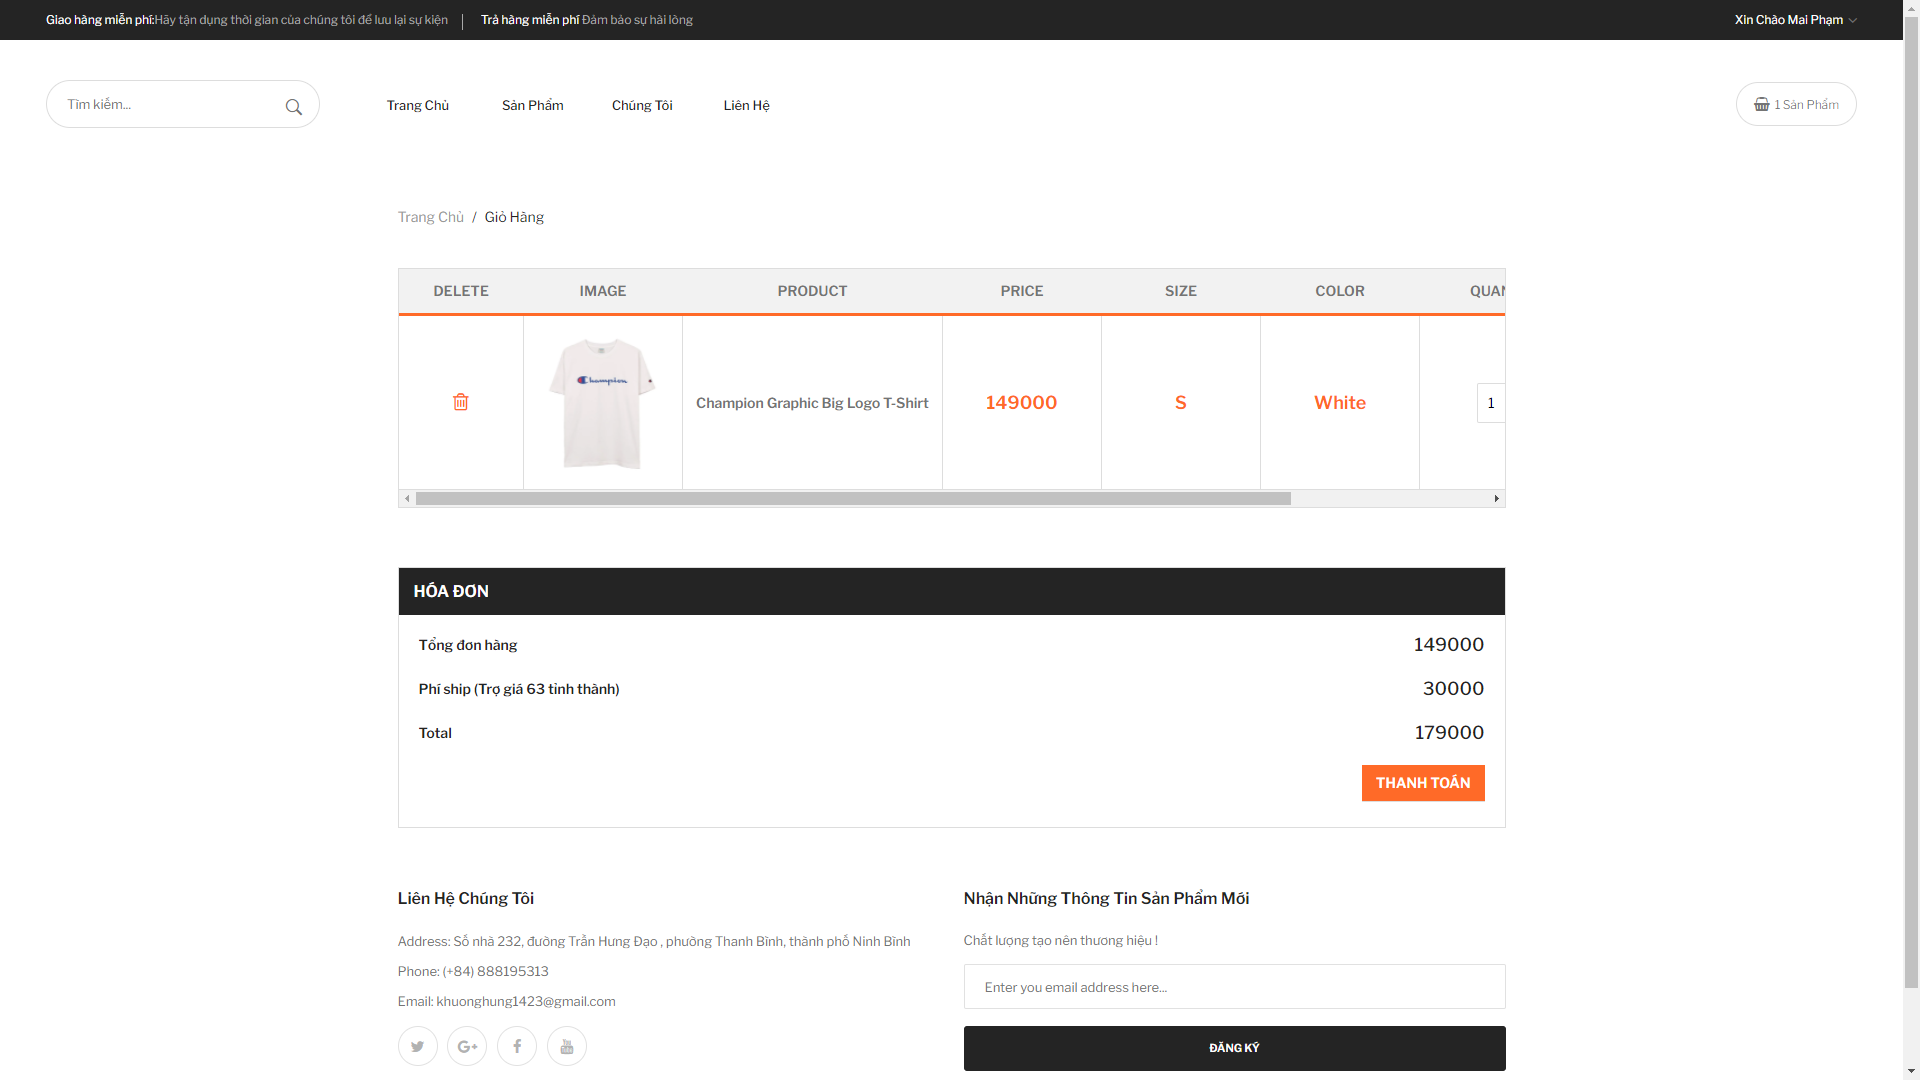This screenshot has width=1920, height=1080.
Task: Open the Sản Phẩm menu item
Action: point(532,105)
